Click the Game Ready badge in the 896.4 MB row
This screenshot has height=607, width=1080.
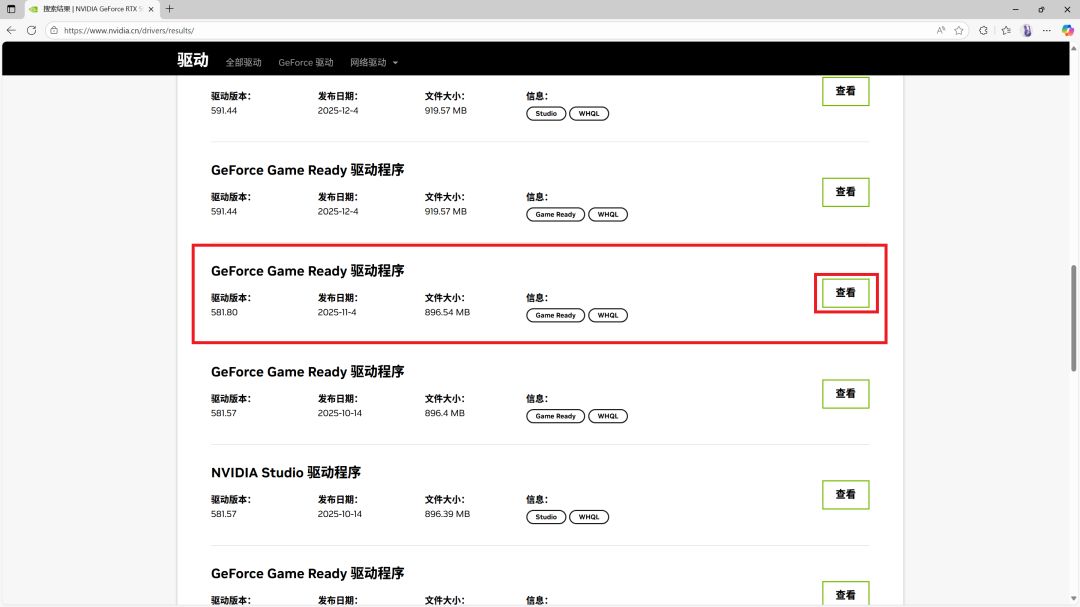point(556,416)
